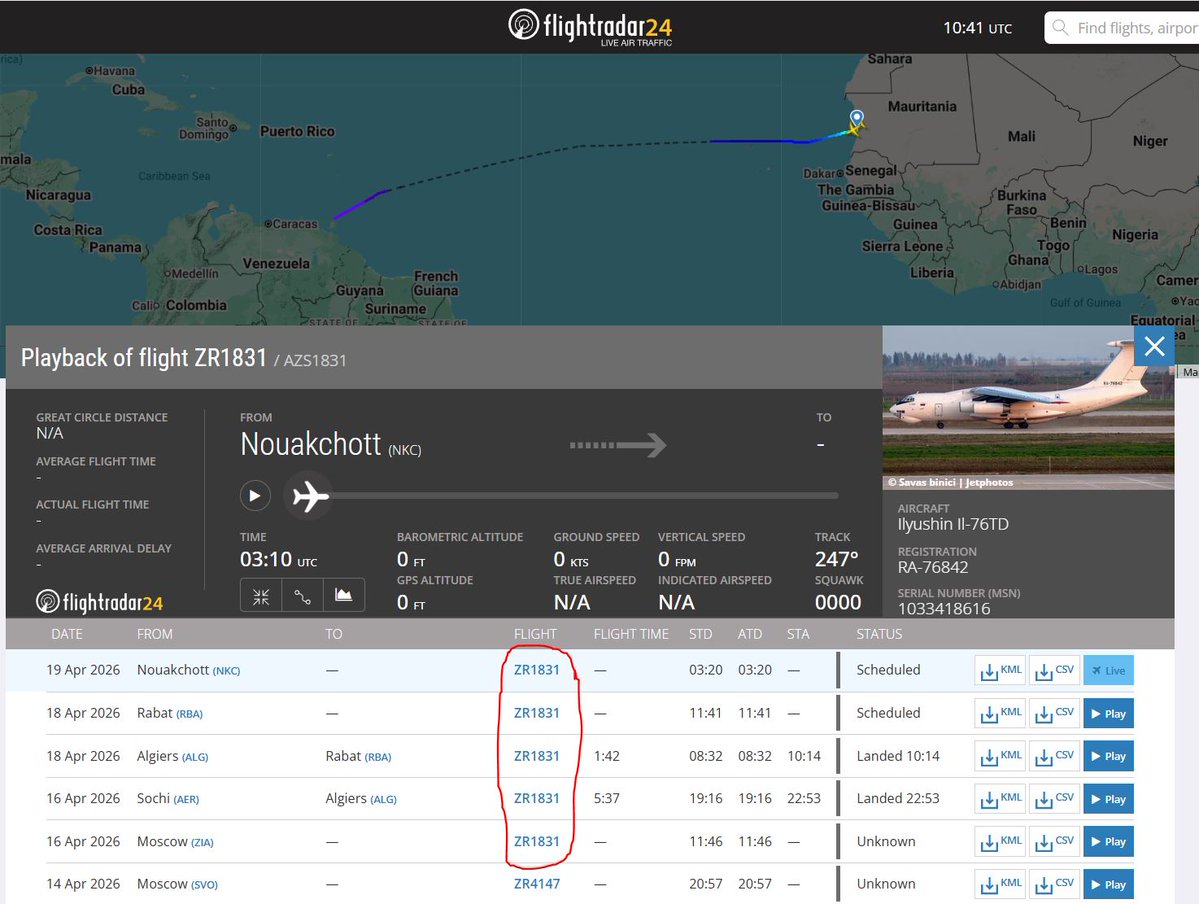Start the flight playback

pos(255,496)
